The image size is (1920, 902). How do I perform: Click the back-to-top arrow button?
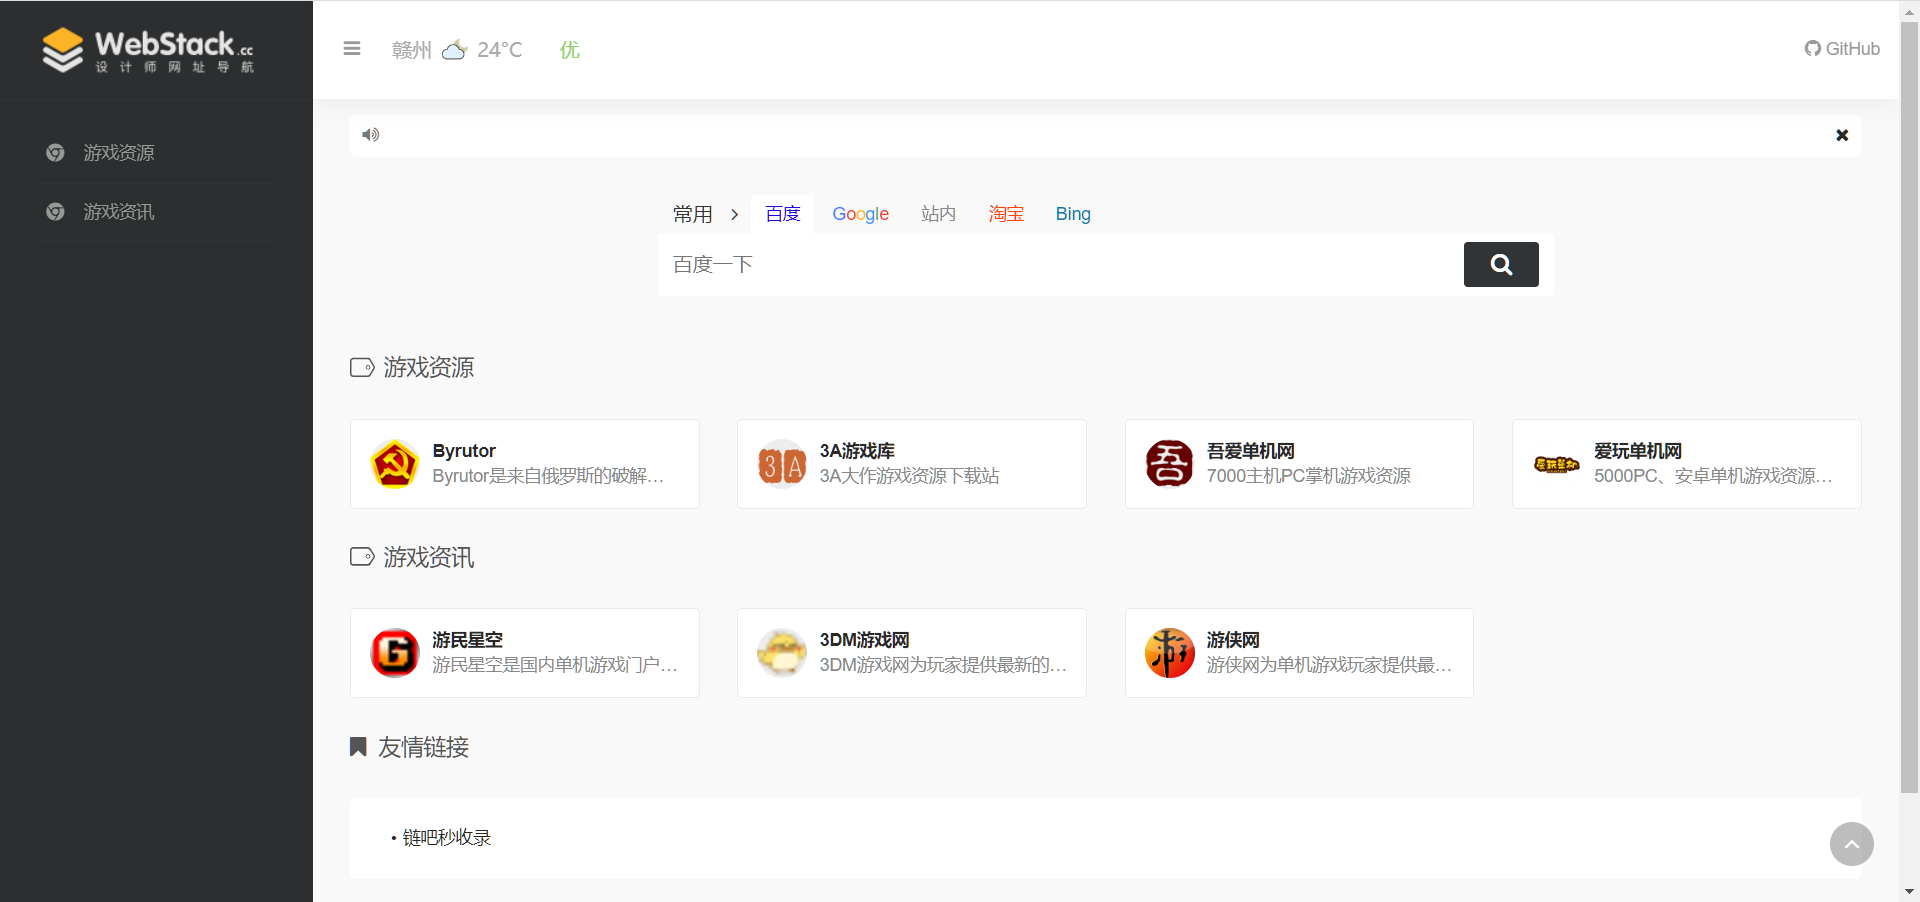pos(1852,844)
